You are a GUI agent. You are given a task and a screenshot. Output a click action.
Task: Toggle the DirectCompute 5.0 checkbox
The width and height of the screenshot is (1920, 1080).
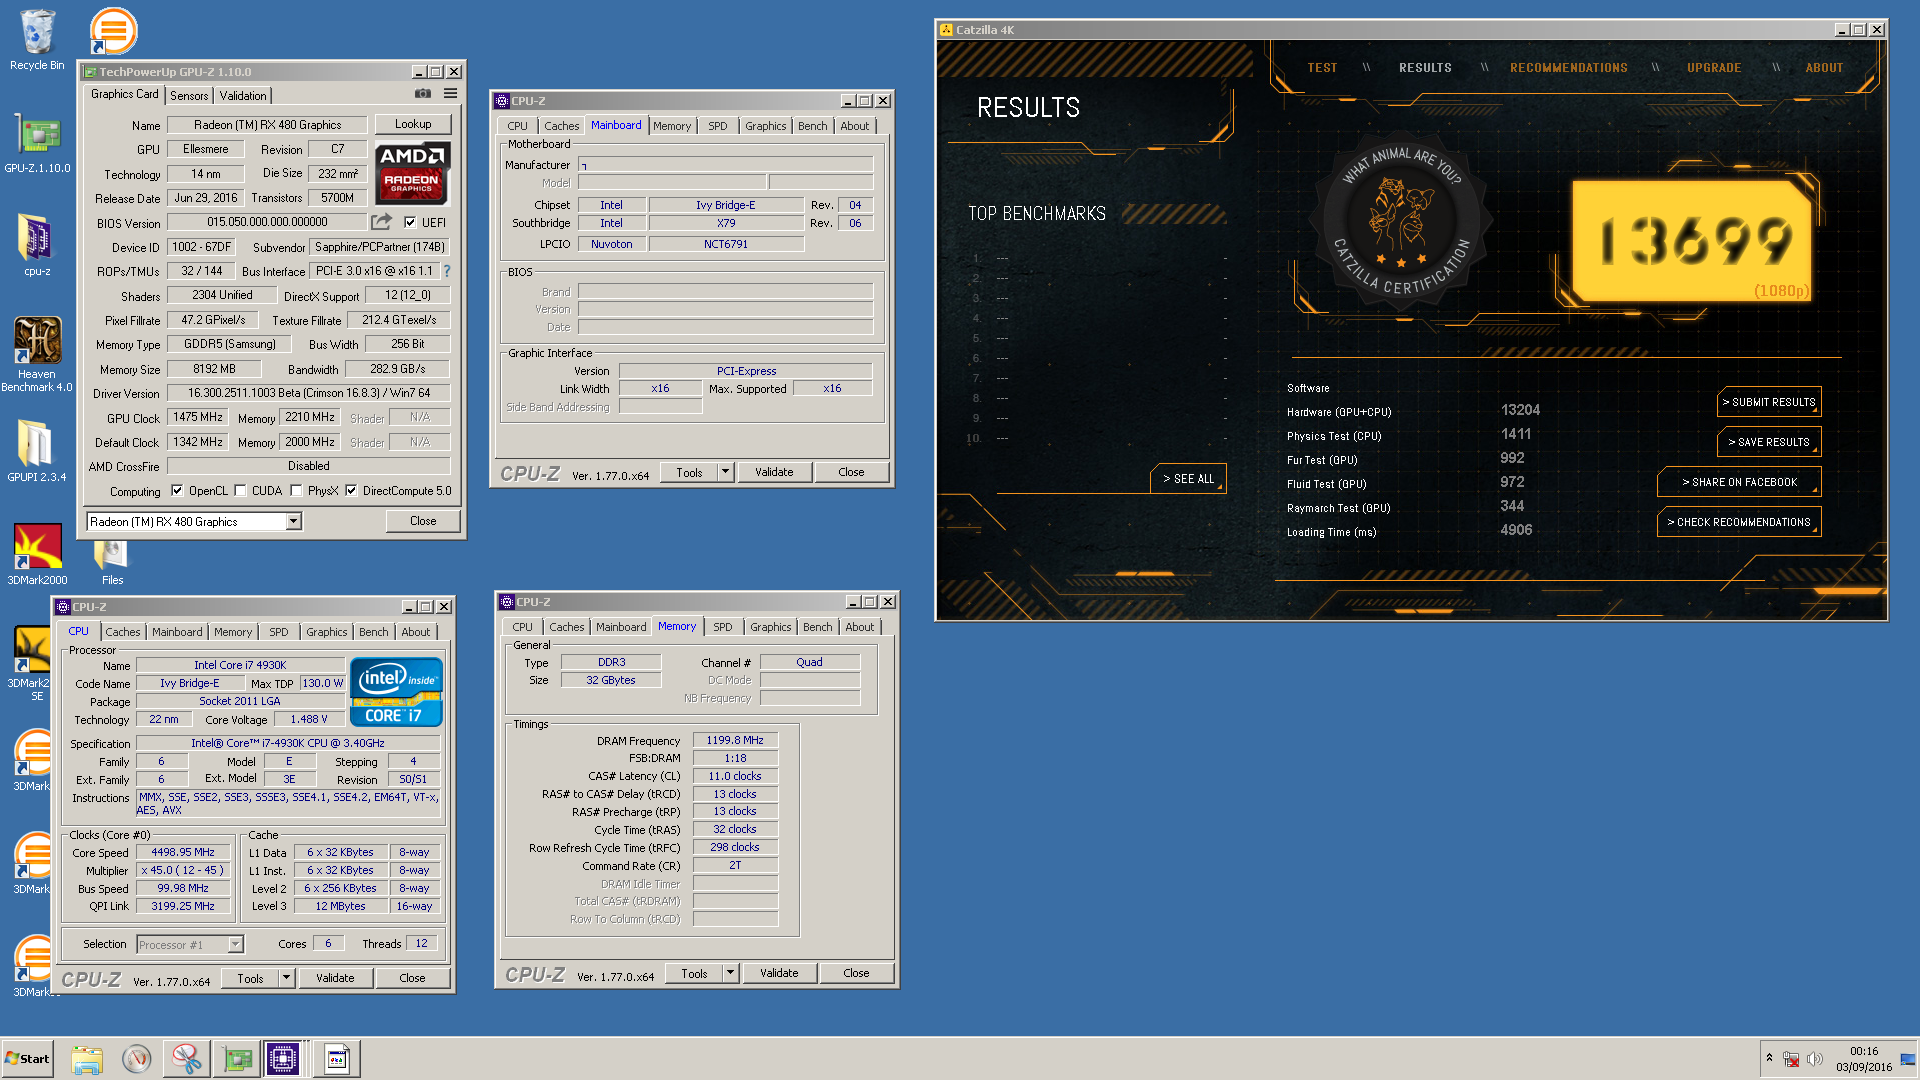tap(351, 491)
